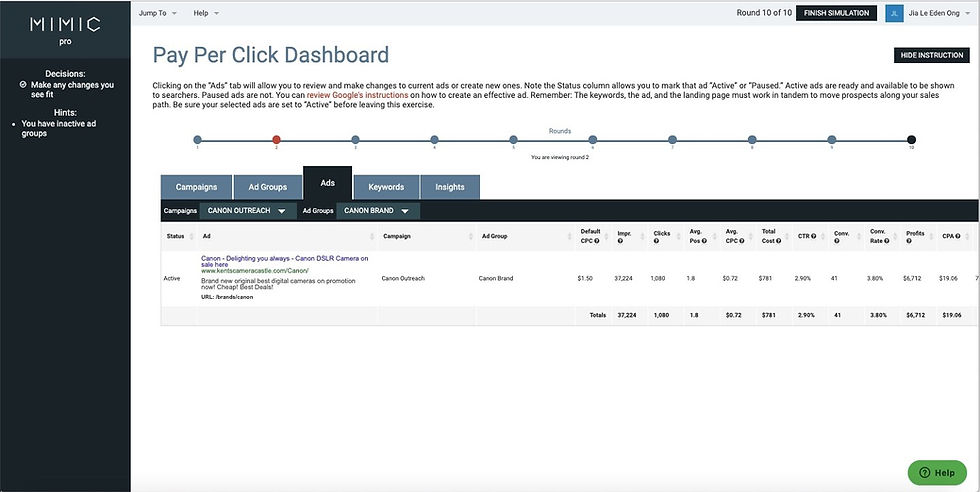Click the CPA help icon
Screen dimensions: 980x492
[x=958, y=236]
